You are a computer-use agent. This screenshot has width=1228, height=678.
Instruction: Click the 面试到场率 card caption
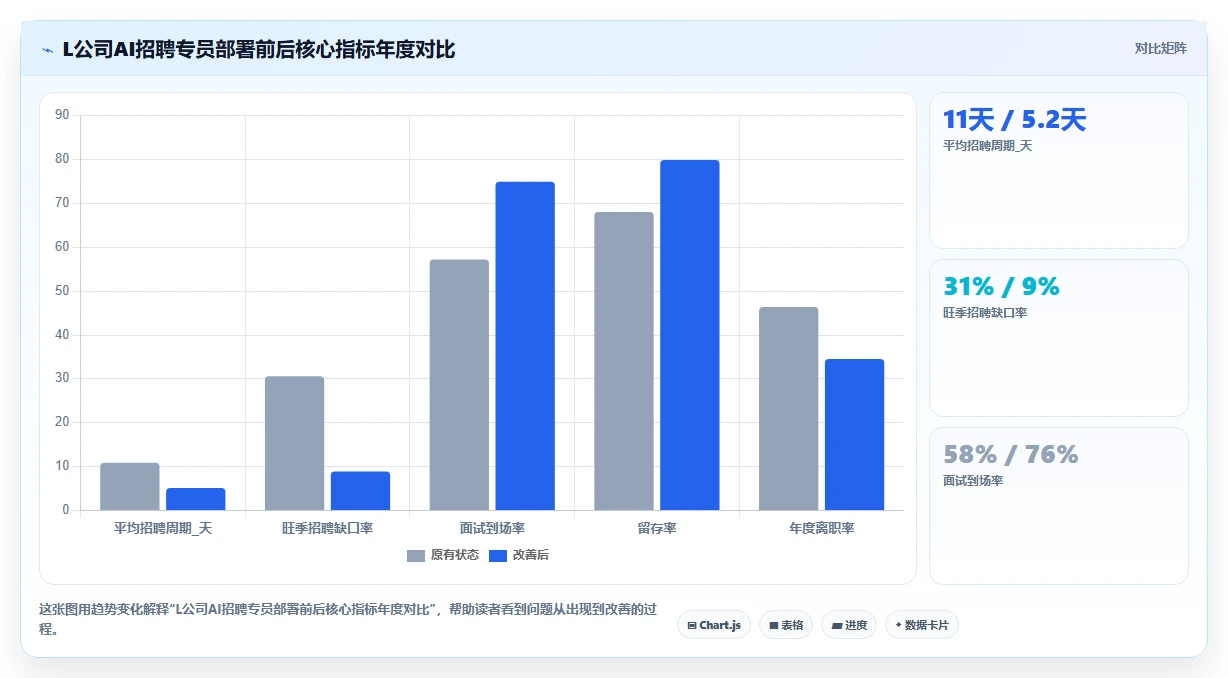[973, 481]
